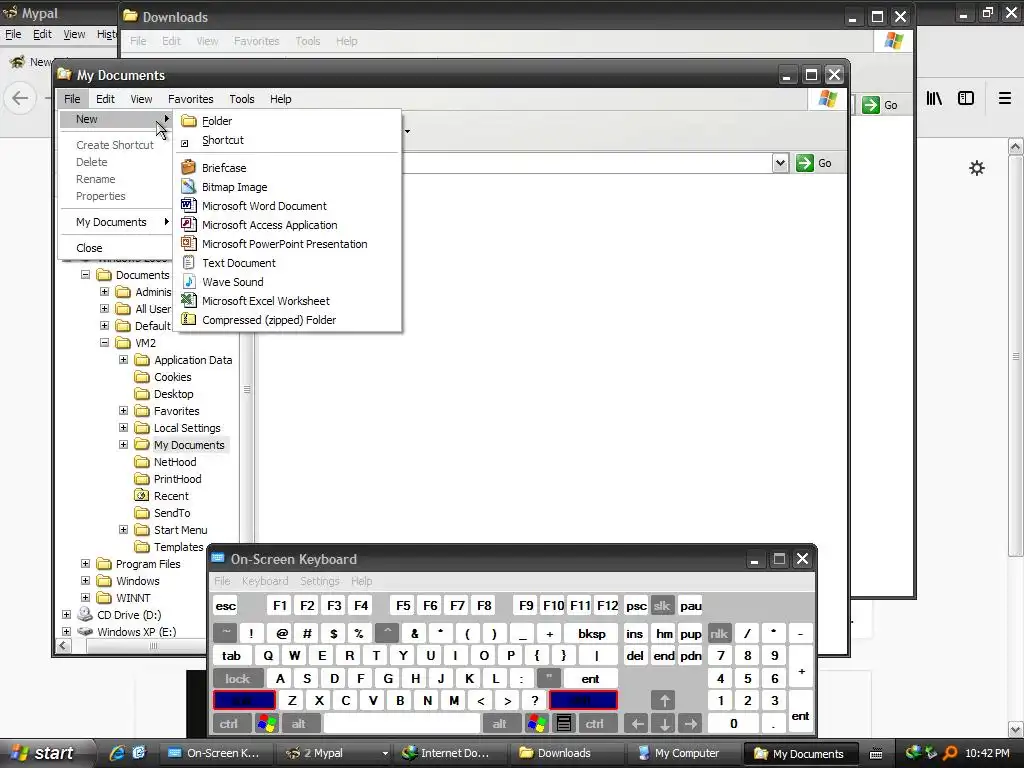Switch to the Downloads taskbar button
The height and width of the screenshot is (768, 1024).
[566, 753]
